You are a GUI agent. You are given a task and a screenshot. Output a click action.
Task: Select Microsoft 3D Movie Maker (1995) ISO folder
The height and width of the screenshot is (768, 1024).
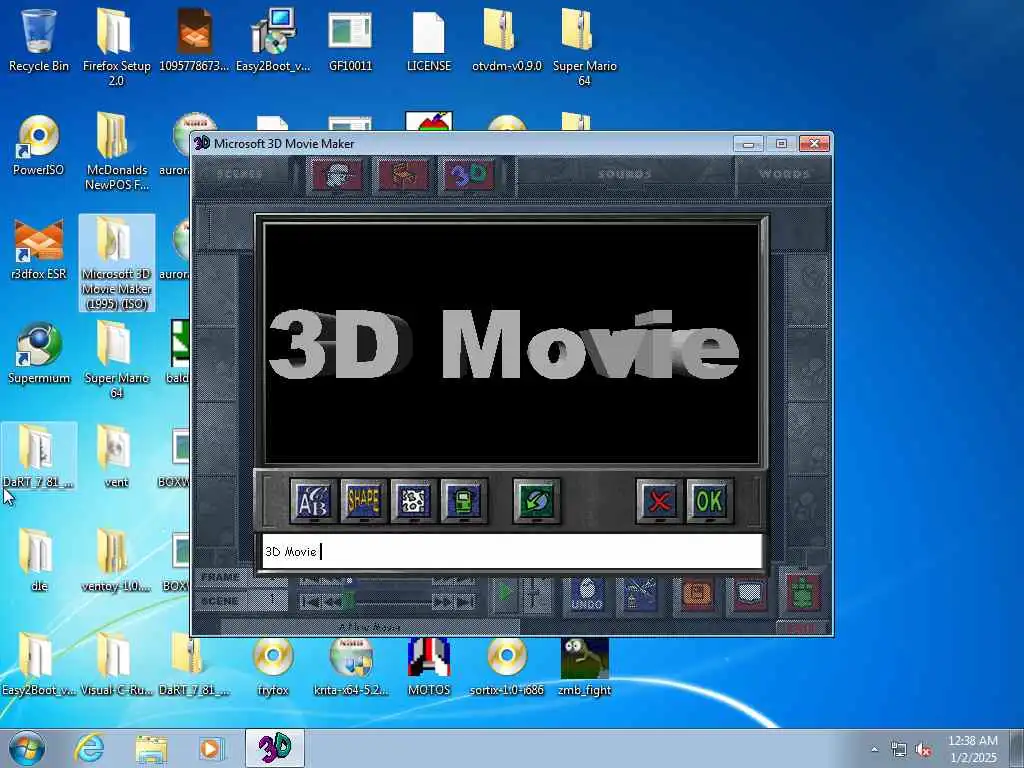click(116, 263)
